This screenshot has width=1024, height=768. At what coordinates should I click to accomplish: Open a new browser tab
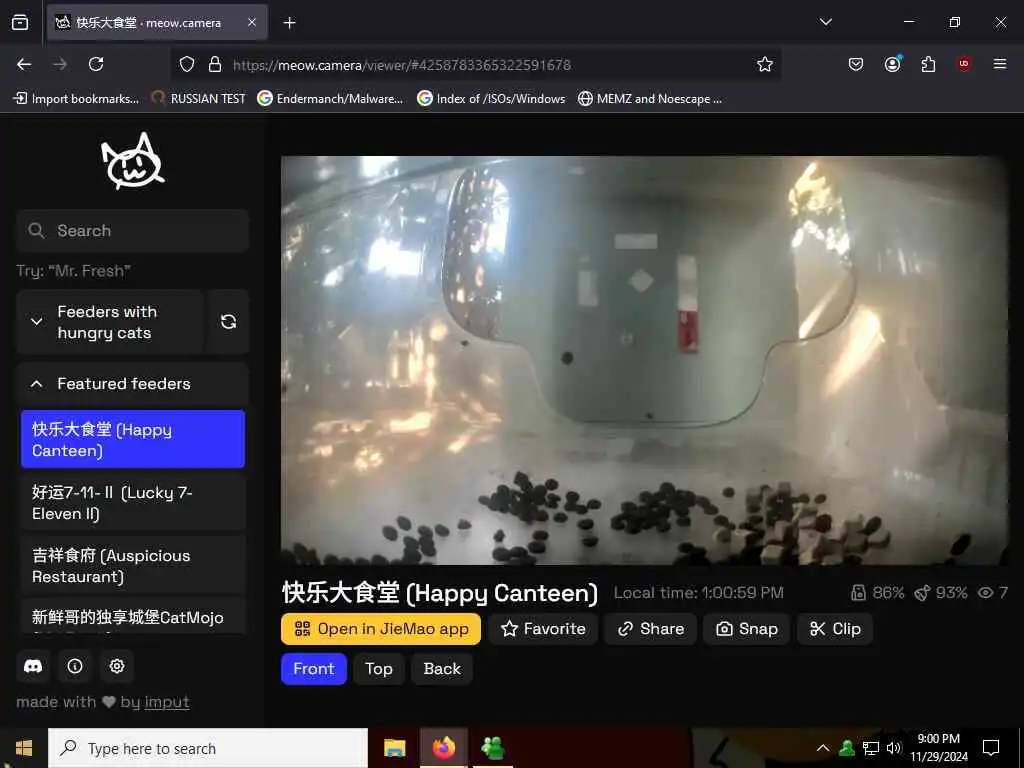(289, 23)
